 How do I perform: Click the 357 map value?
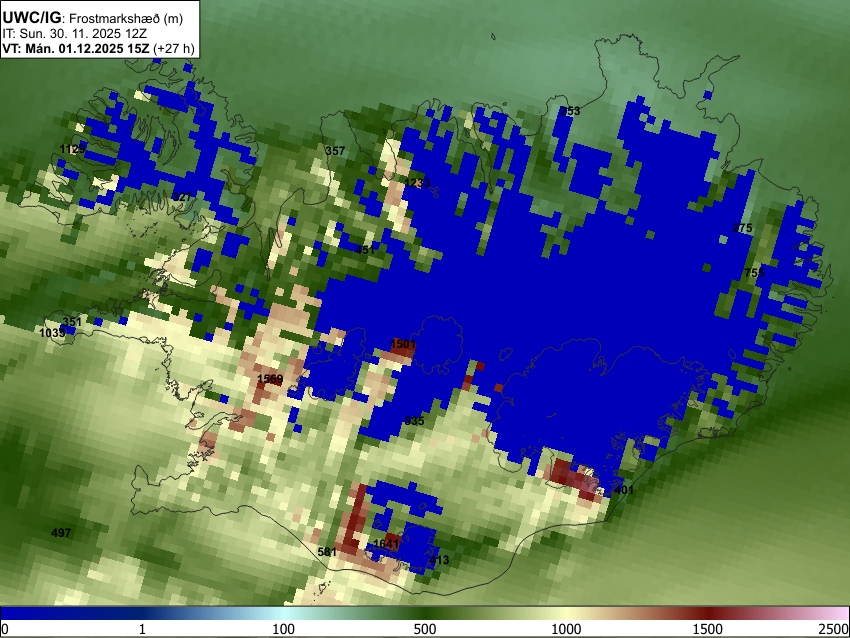pyautogui.click(x=335, y=151)
